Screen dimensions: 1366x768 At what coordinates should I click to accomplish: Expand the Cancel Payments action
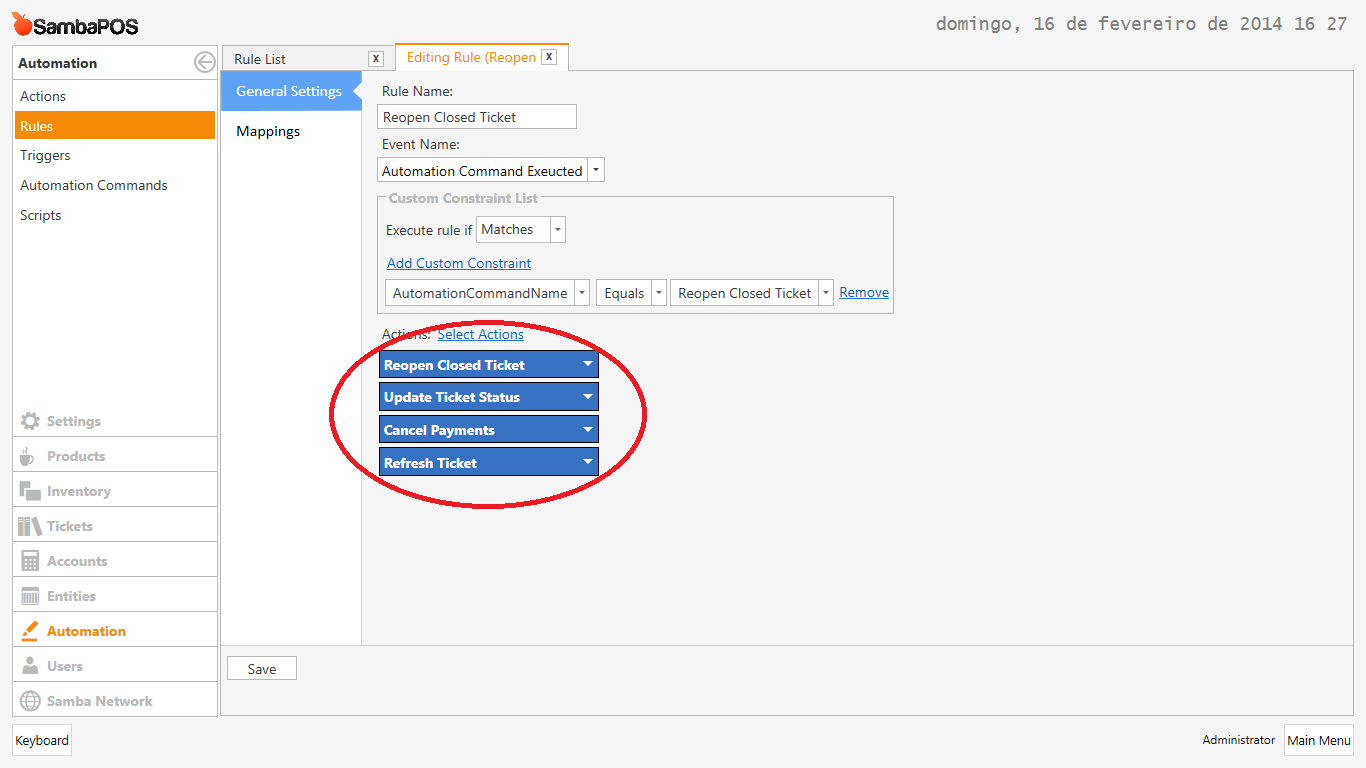pos(588,429)
